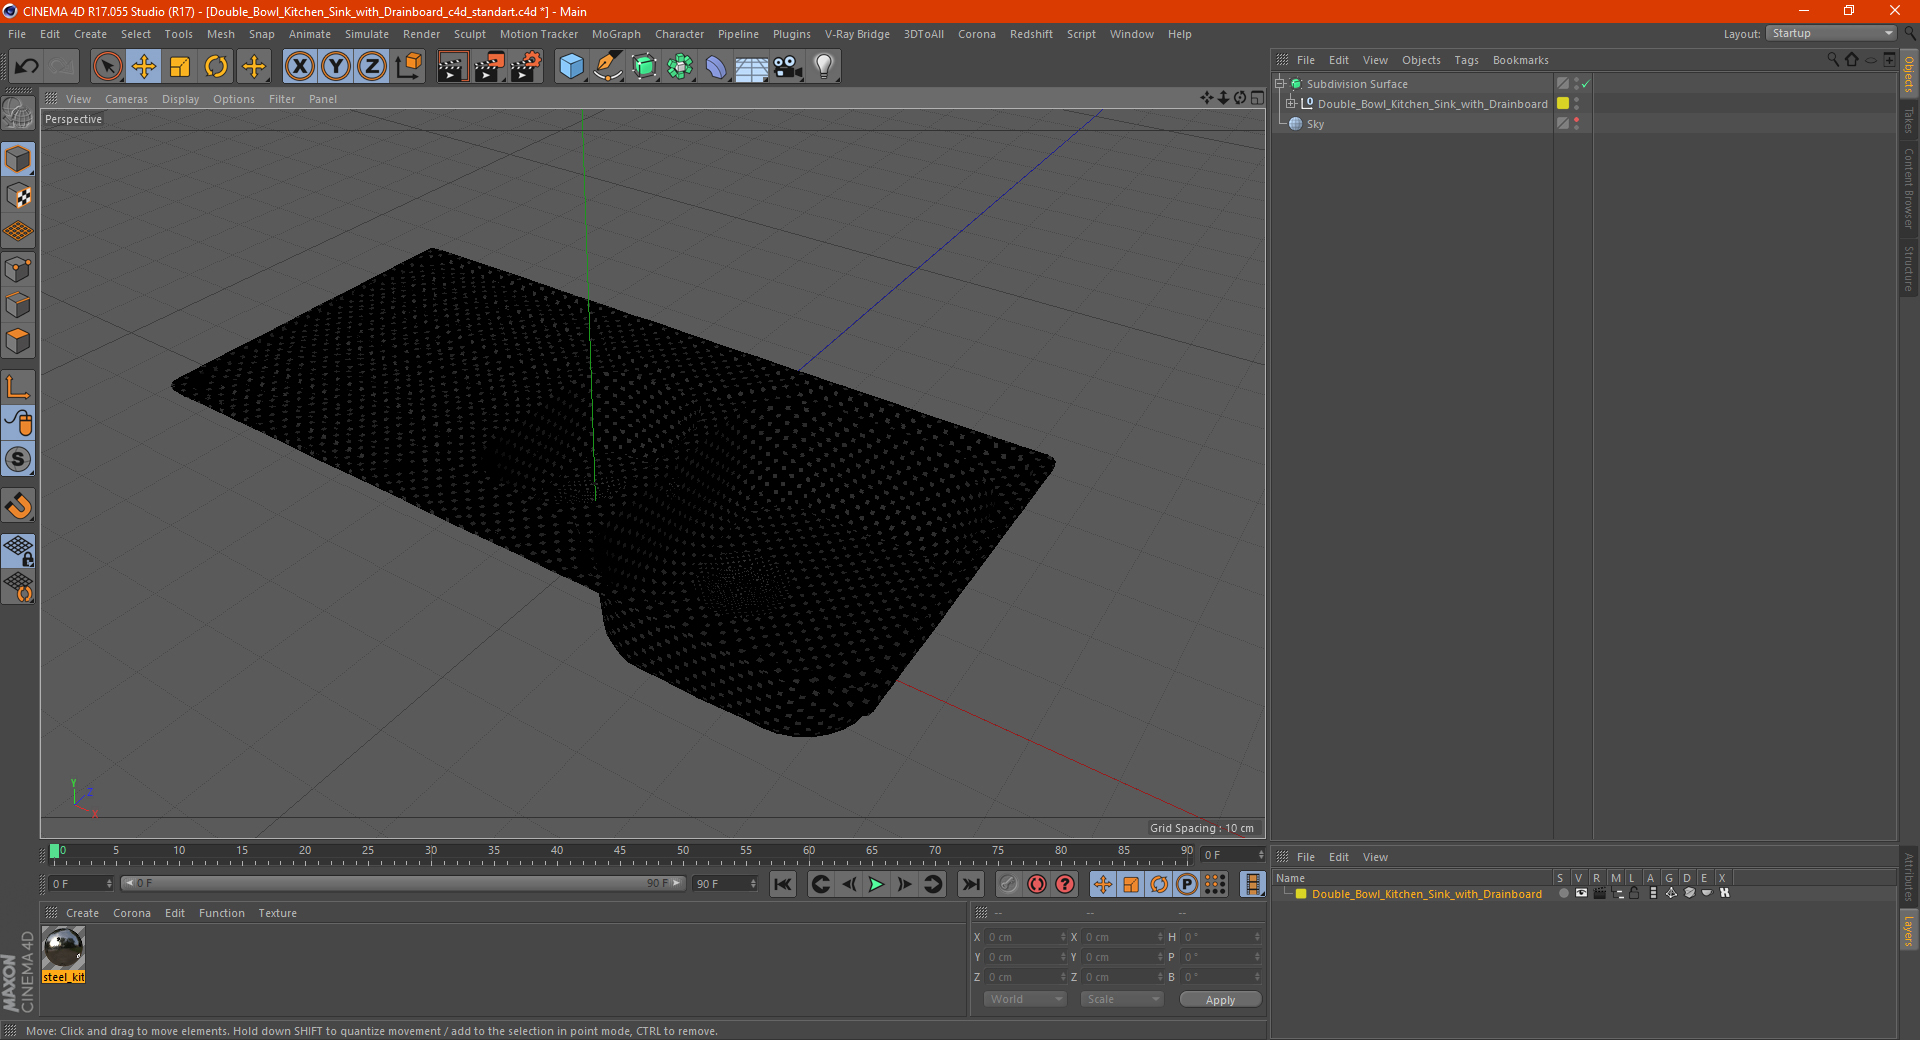Open Material Manager Texture menu
The image size is (1920, 1040).
[277, 913]
